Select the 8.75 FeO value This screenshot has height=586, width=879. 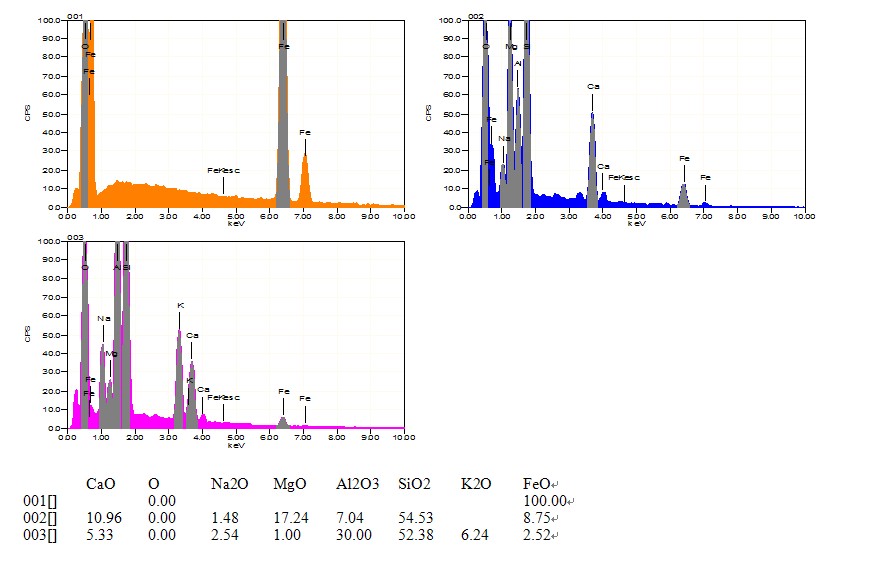537,518
